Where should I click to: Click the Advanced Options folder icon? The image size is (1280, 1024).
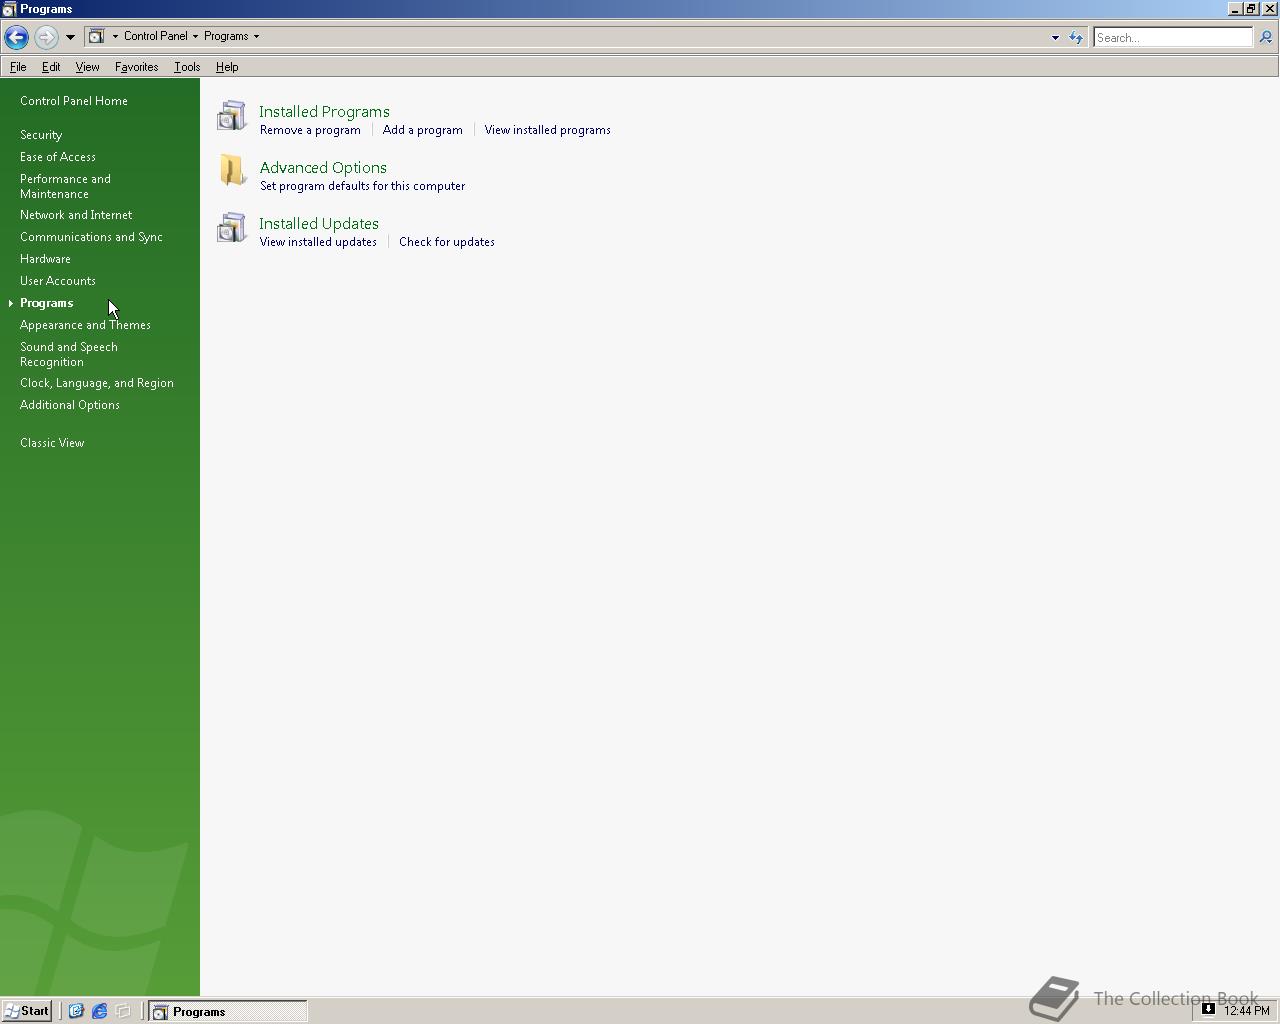(x=232, y=171)
